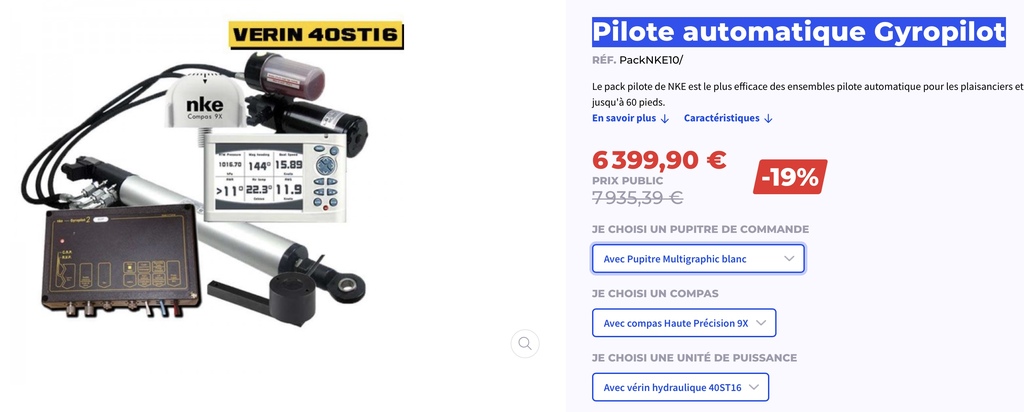Expand chevron of the pupitre de commande selector
This screenshot has height=412, width=1024.
pyautogui.click(x=789, y=259)
